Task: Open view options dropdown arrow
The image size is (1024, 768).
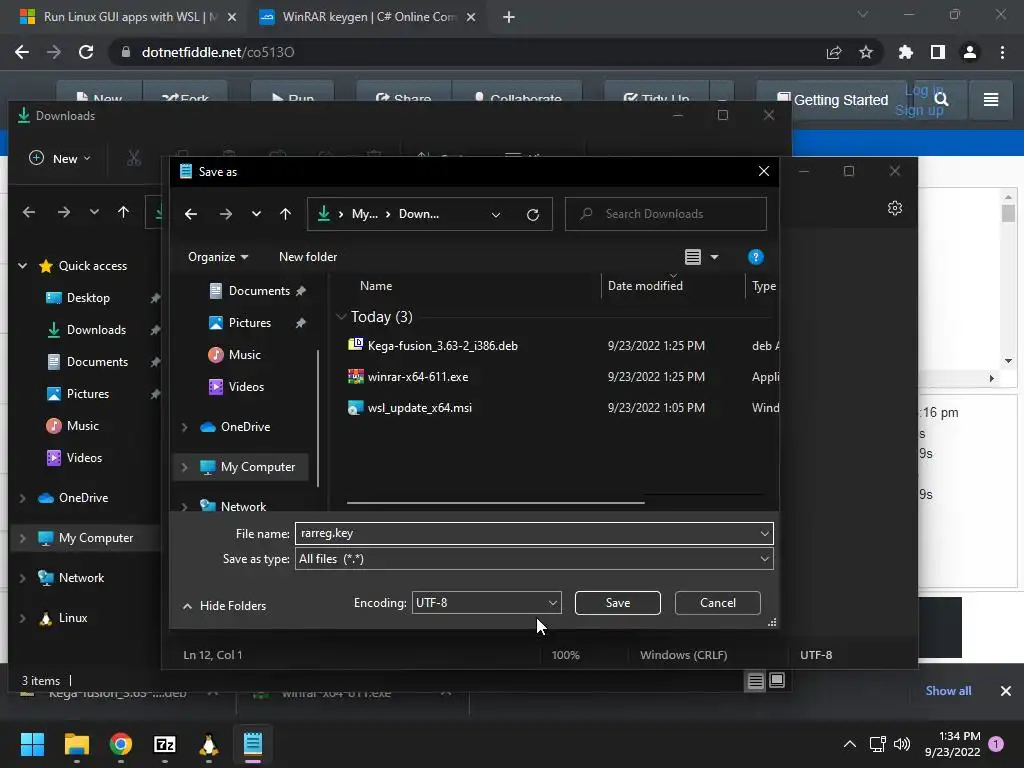Action: click(714, 257)
